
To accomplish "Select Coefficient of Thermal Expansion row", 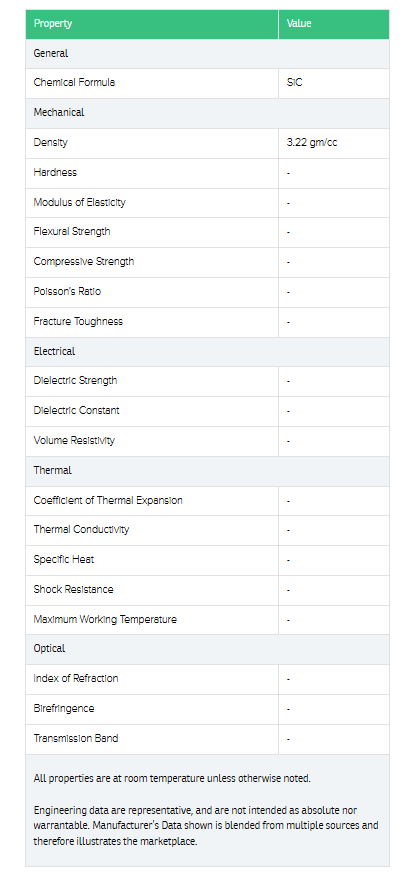I will 207,501.
